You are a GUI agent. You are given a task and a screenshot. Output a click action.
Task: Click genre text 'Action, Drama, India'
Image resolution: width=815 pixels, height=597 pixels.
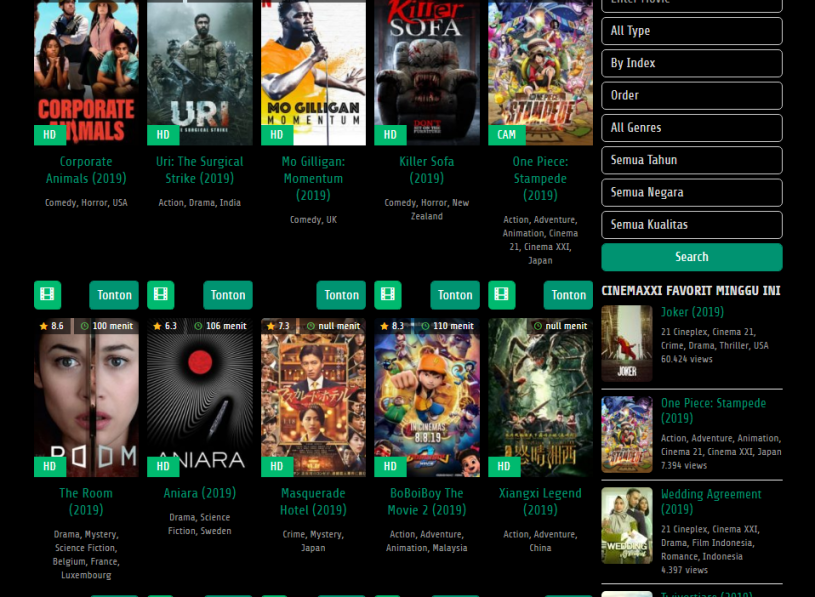(200, 203)
